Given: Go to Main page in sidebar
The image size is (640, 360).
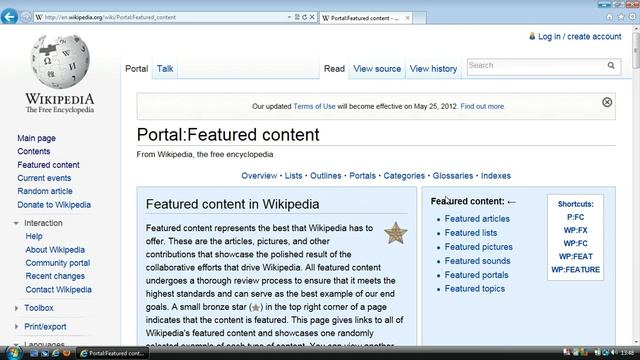Looking at the screenshot, I should coord(36,138).
